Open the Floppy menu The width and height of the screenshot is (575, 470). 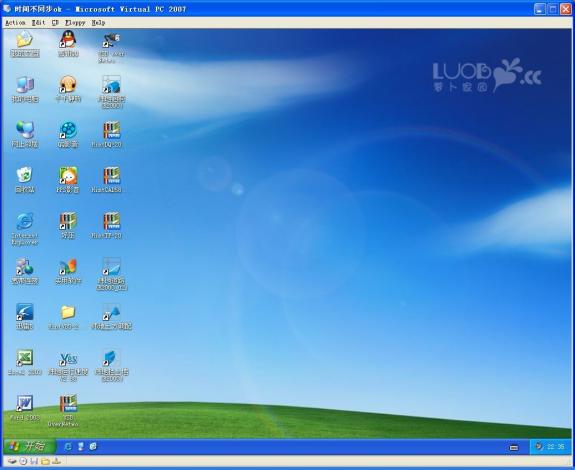click(x=75, y=23)
